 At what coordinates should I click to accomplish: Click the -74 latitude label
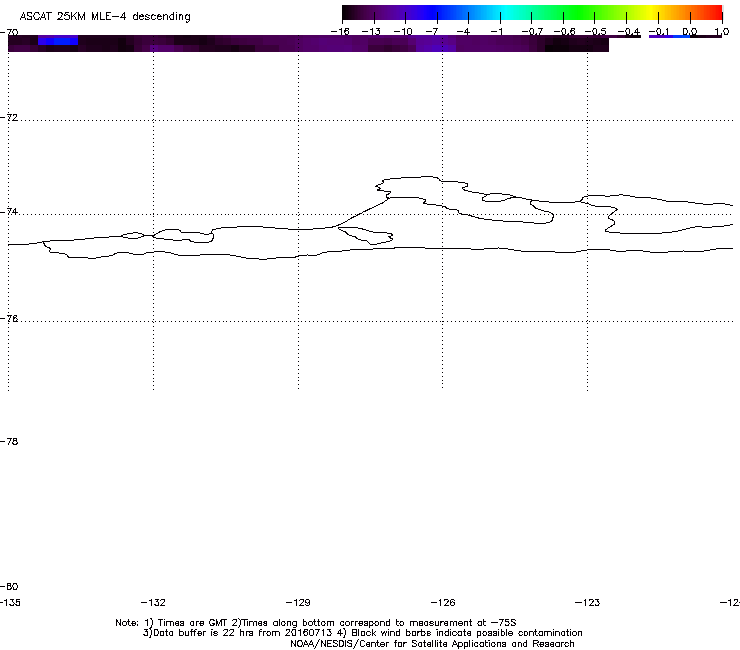(9, 211)
